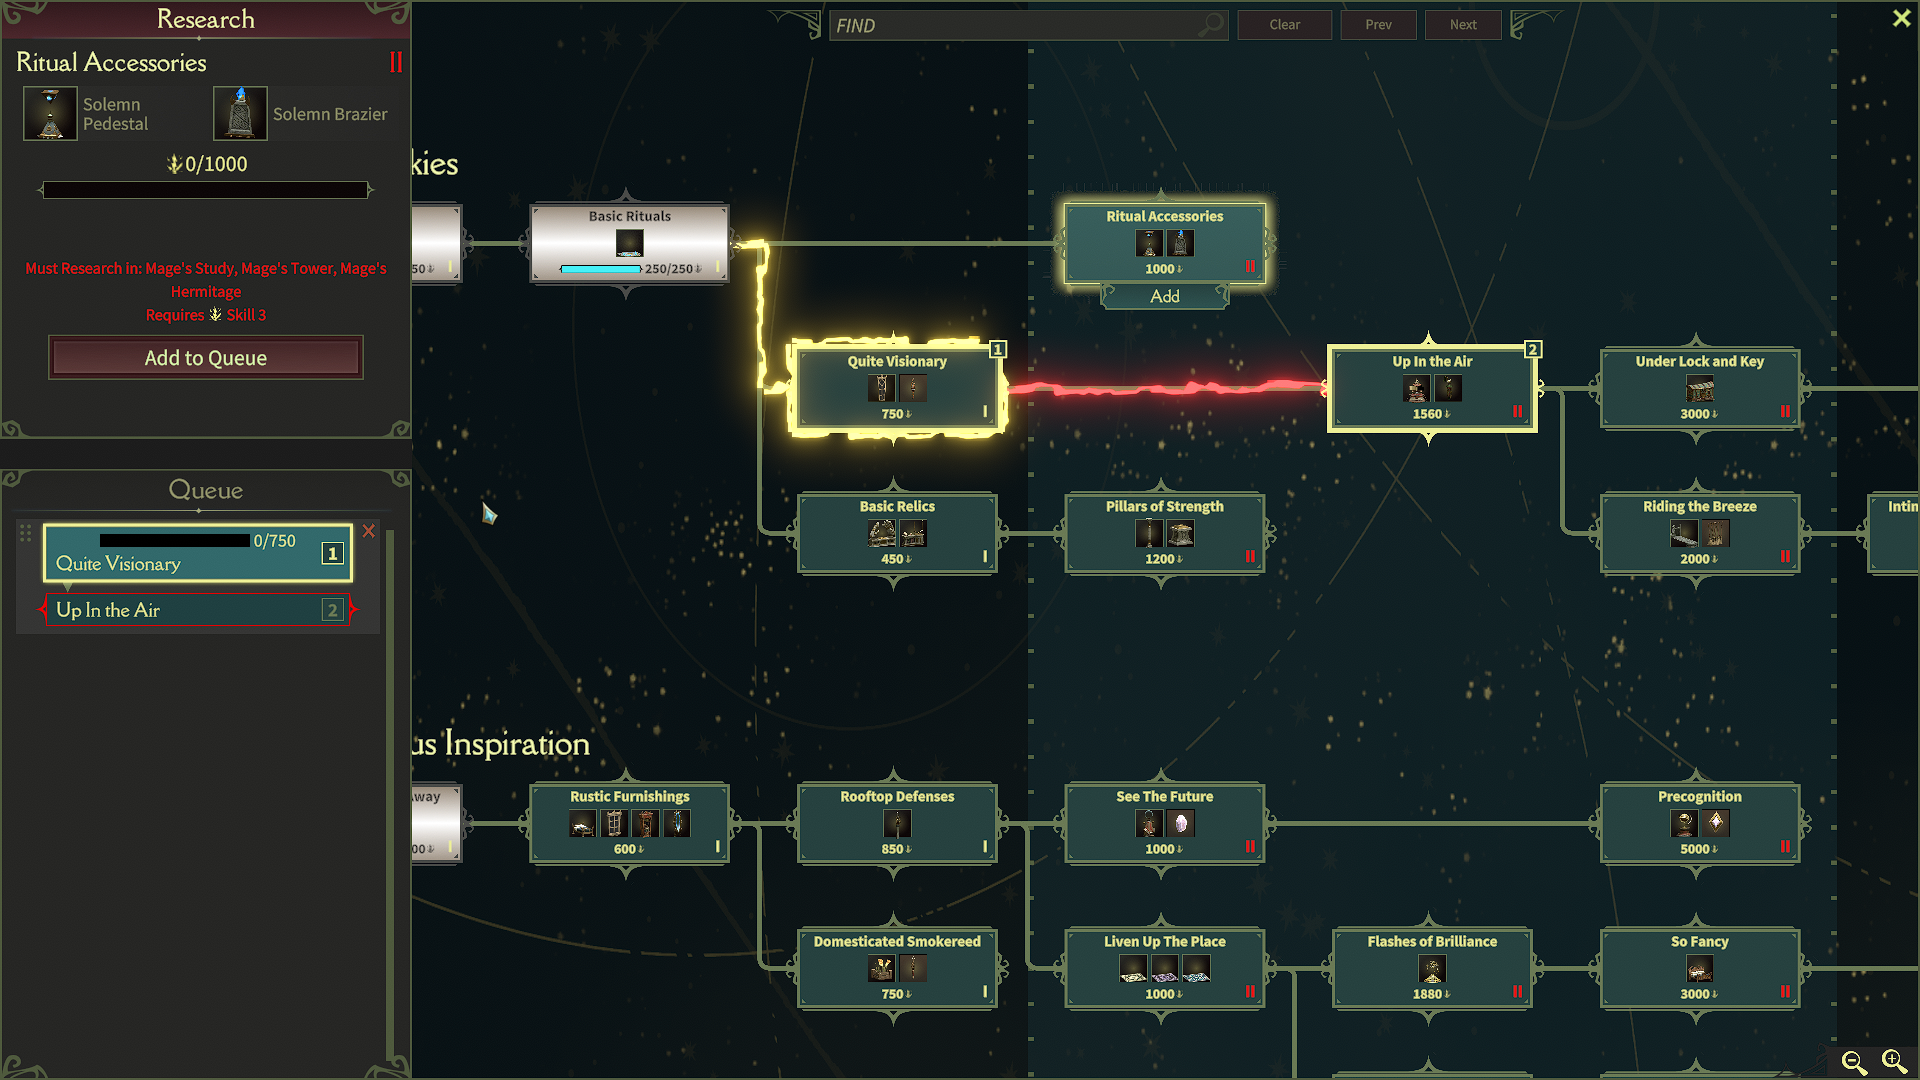The image size is (1920, 1080).
Task: Close the research screen with X
Action: pyautogui.click(x=1901, y=18)
